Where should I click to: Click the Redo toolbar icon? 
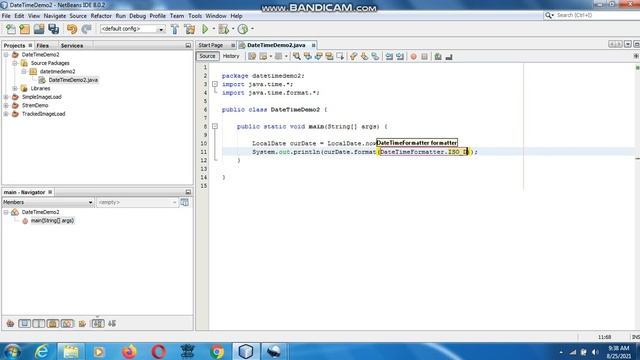pos(86,29)
